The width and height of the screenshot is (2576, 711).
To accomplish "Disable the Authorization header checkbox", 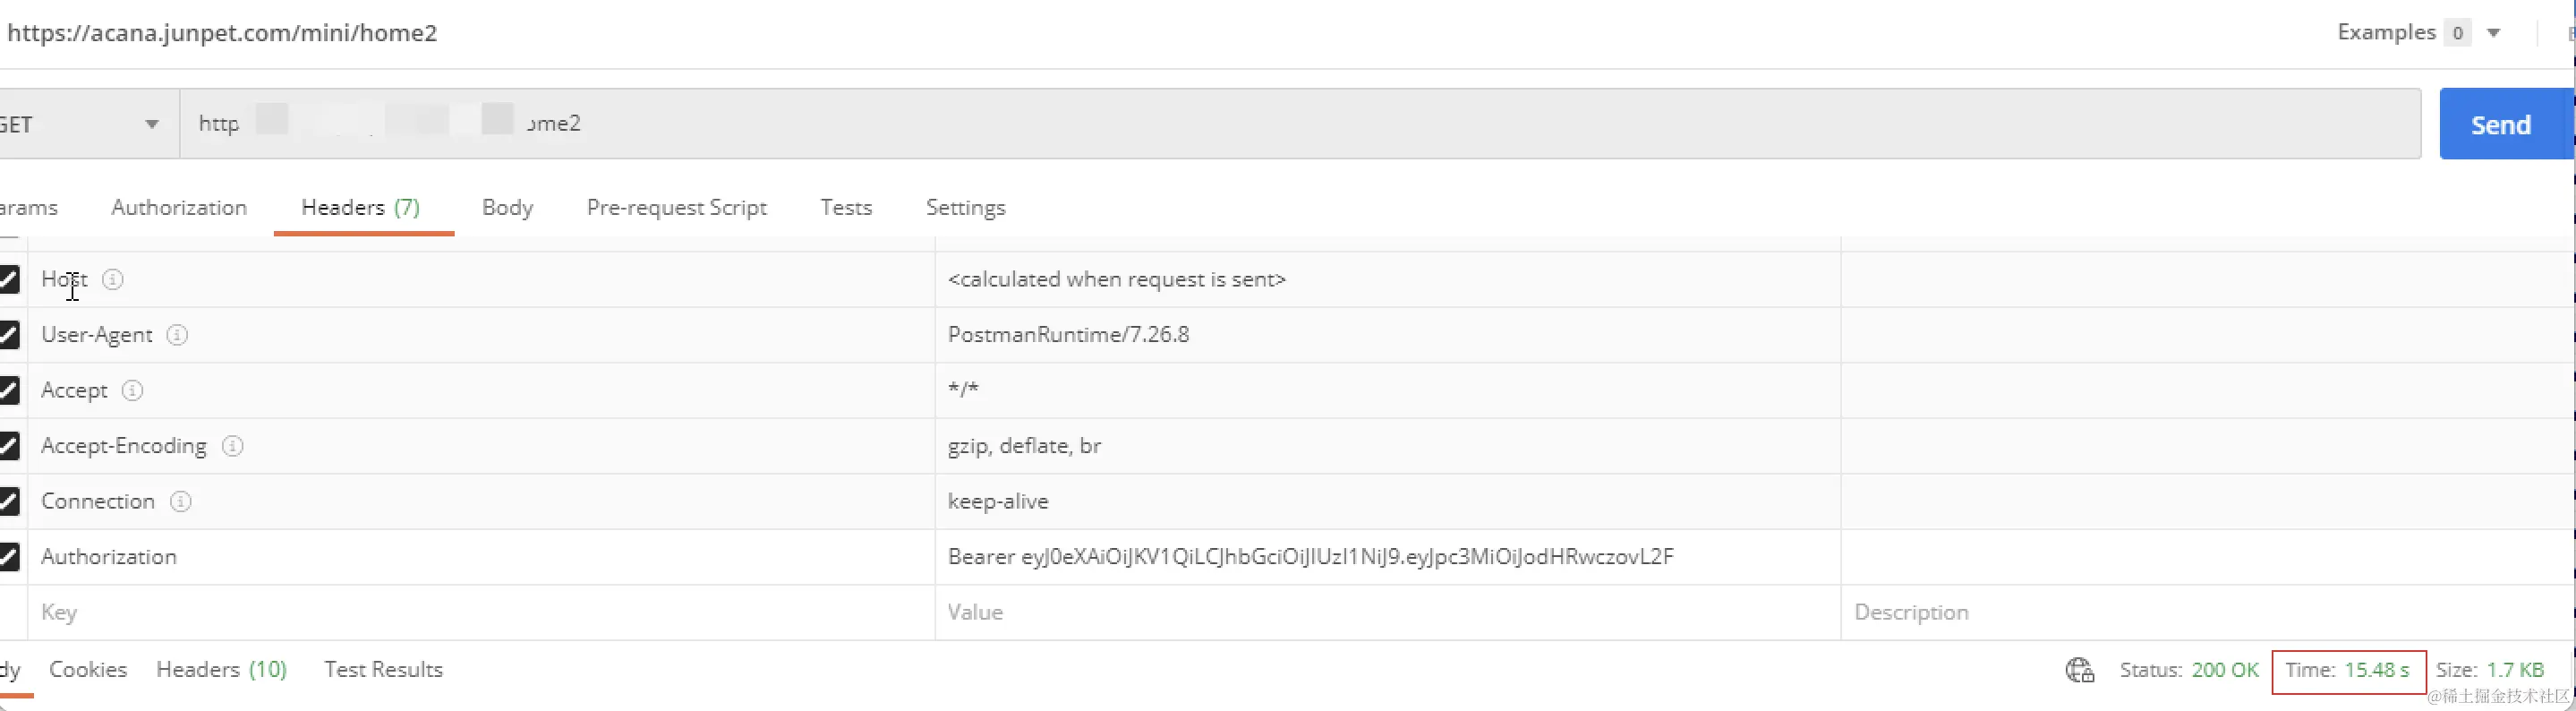I will (9, 557).
